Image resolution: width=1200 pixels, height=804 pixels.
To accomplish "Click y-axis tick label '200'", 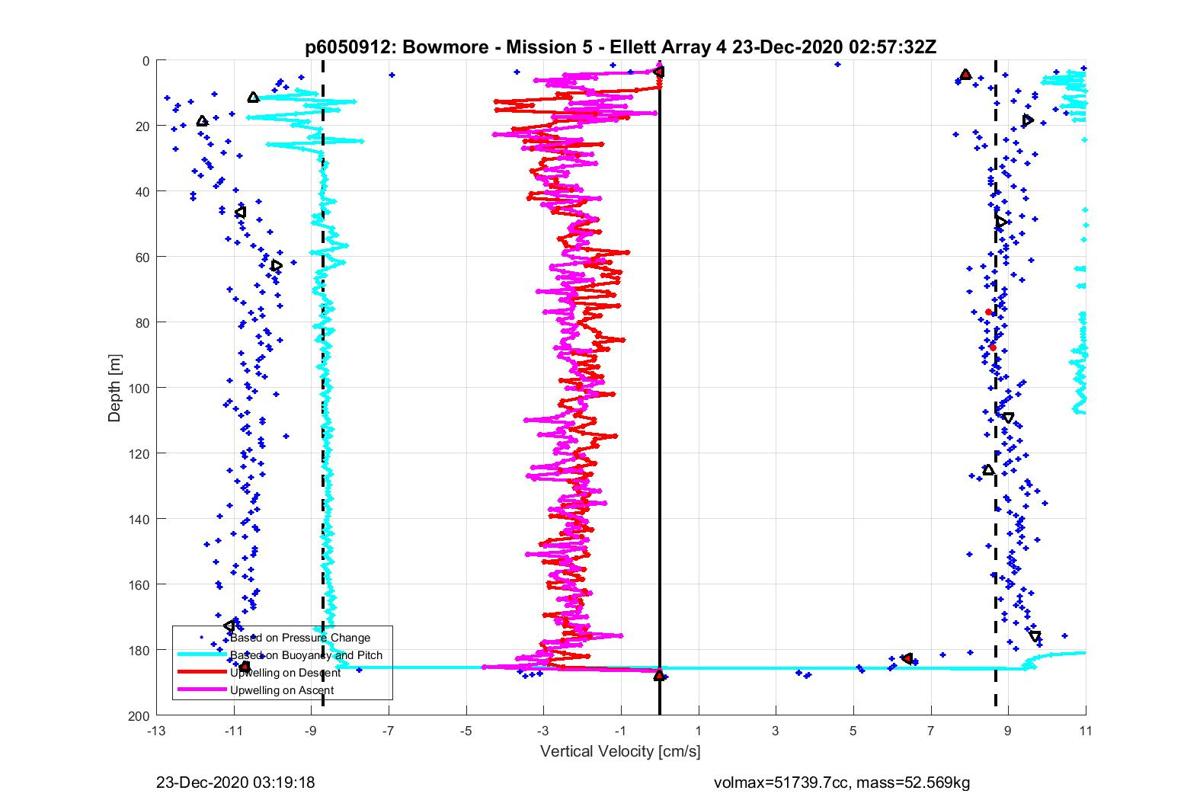I will (x=138, y=715).
